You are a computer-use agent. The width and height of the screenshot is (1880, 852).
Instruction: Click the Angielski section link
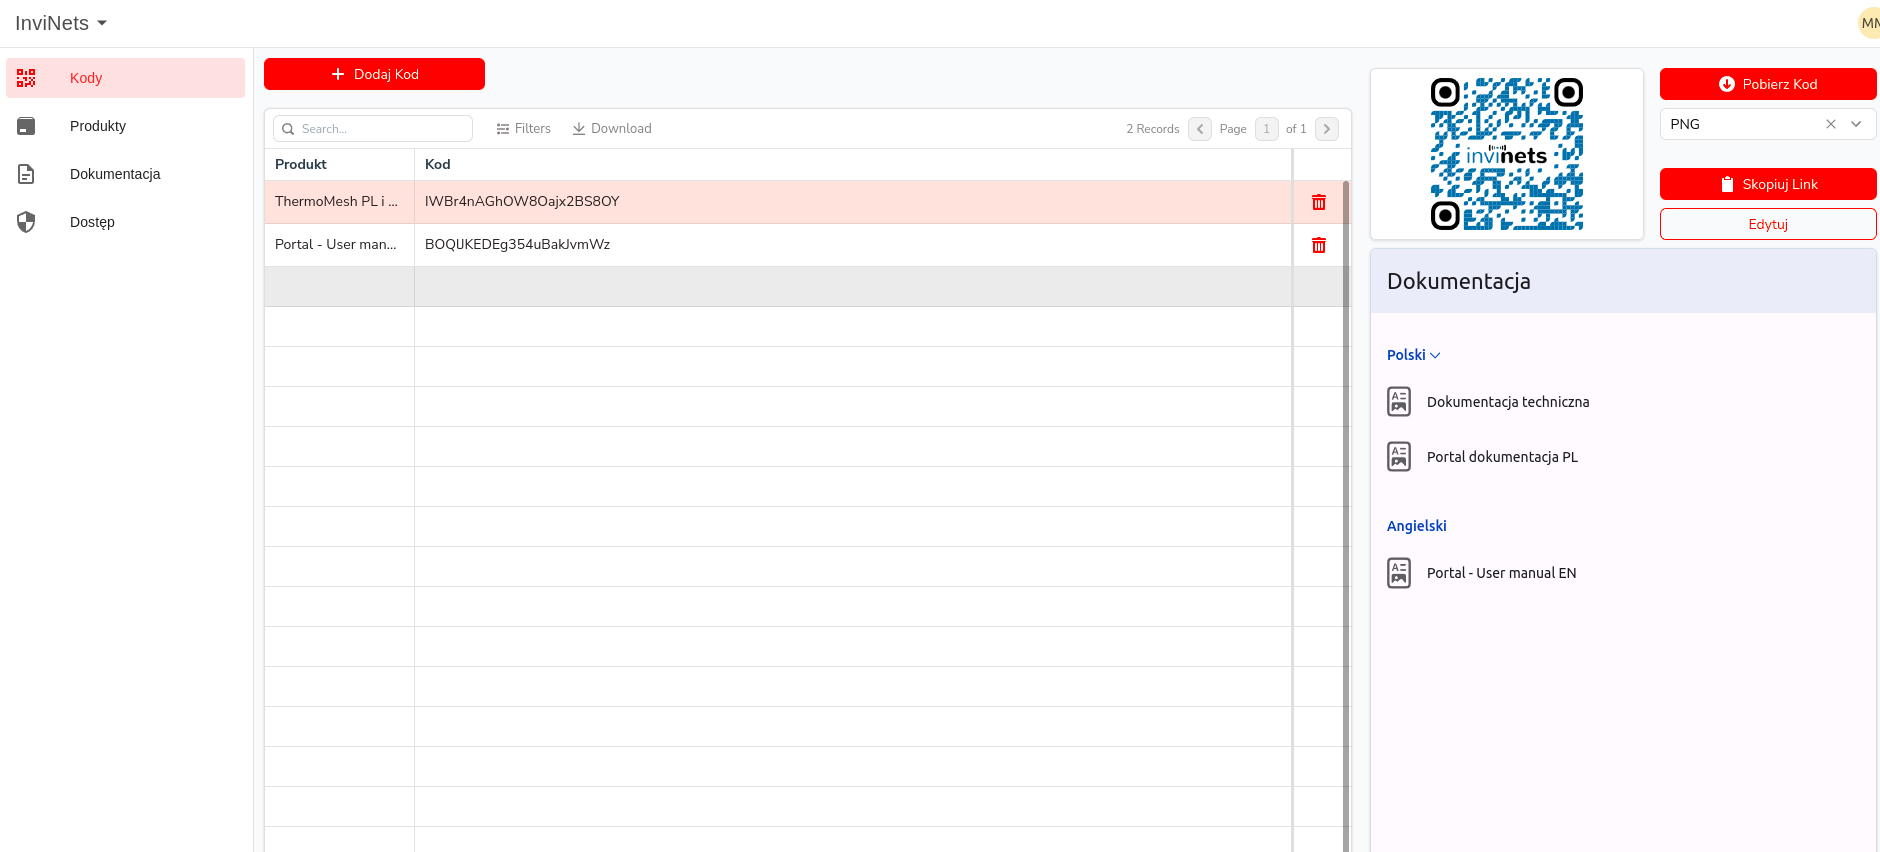click(x=1416, y=526)
